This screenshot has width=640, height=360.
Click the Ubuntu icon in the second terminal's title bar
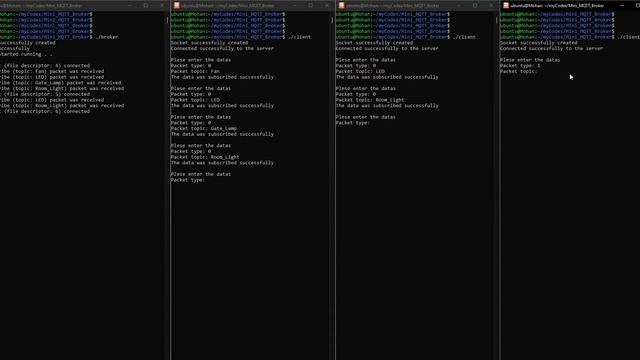click(177, 5)
